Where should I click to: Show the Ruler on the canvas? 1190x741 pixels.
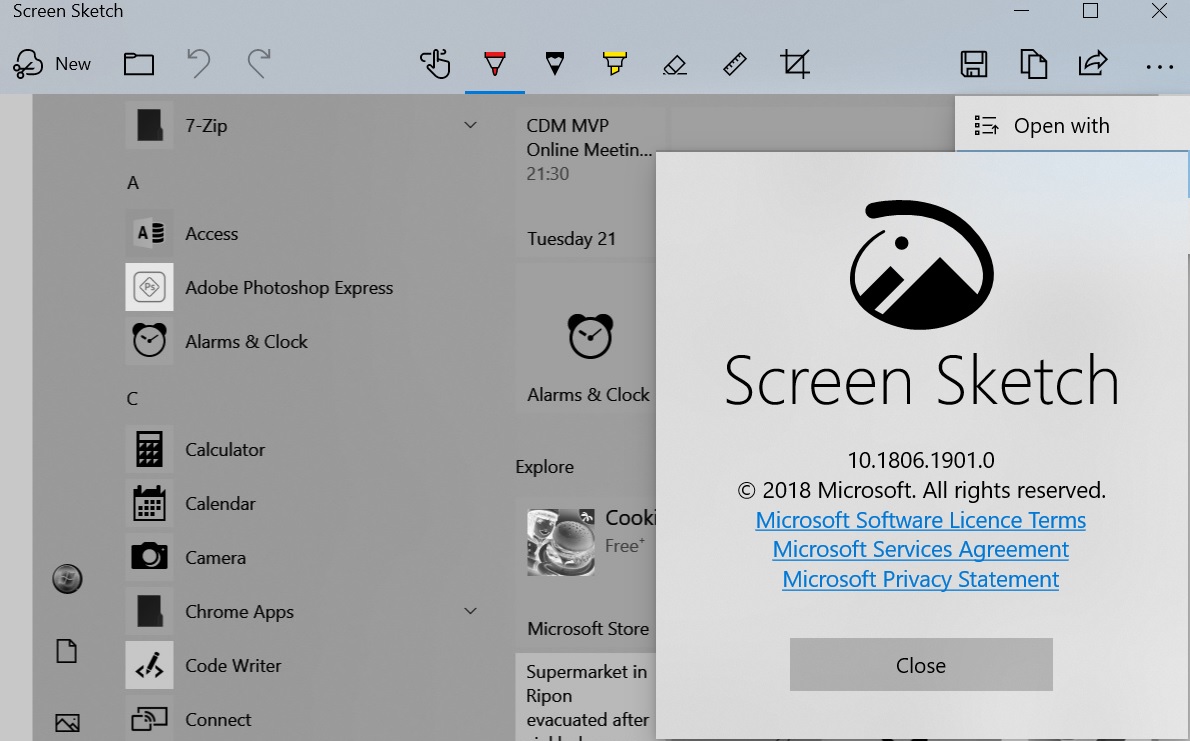[734, 63]
